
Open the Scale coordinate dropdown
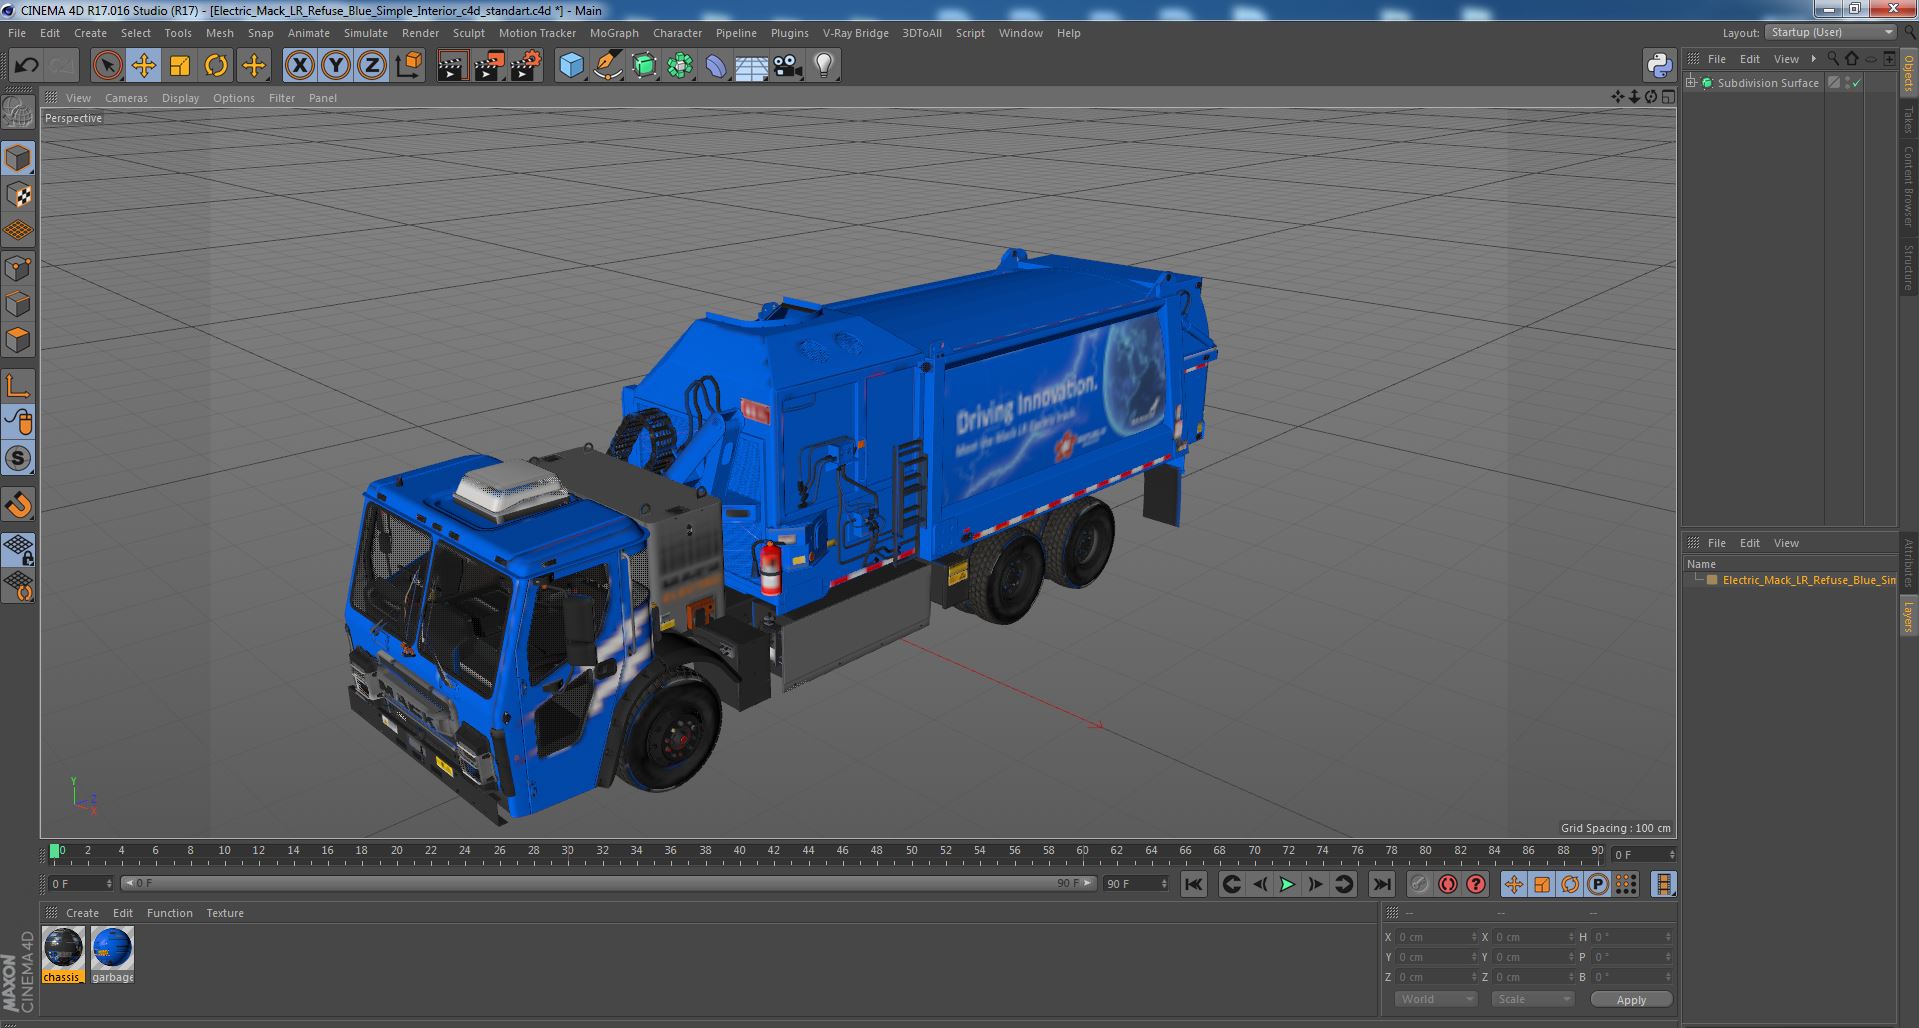coord(1533,999)
